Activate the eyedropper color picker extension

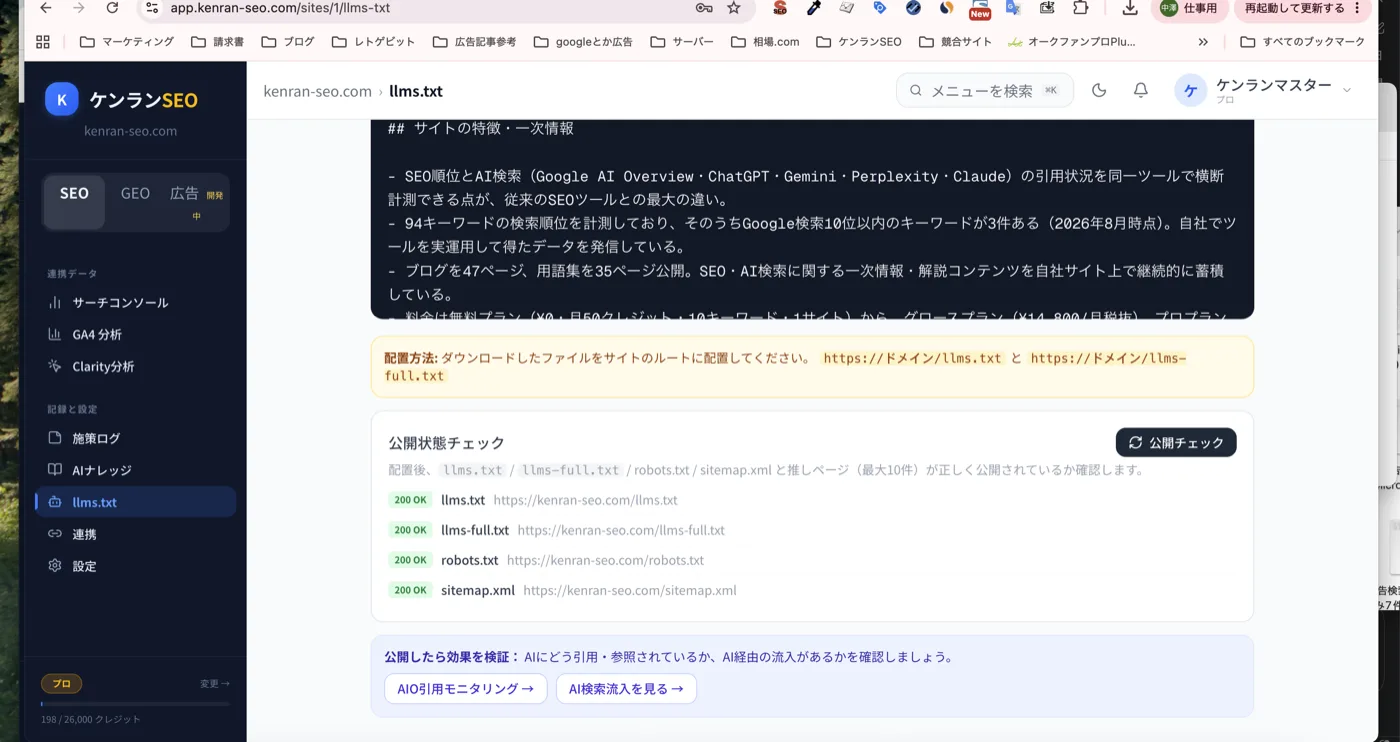[x=814, y=8]
